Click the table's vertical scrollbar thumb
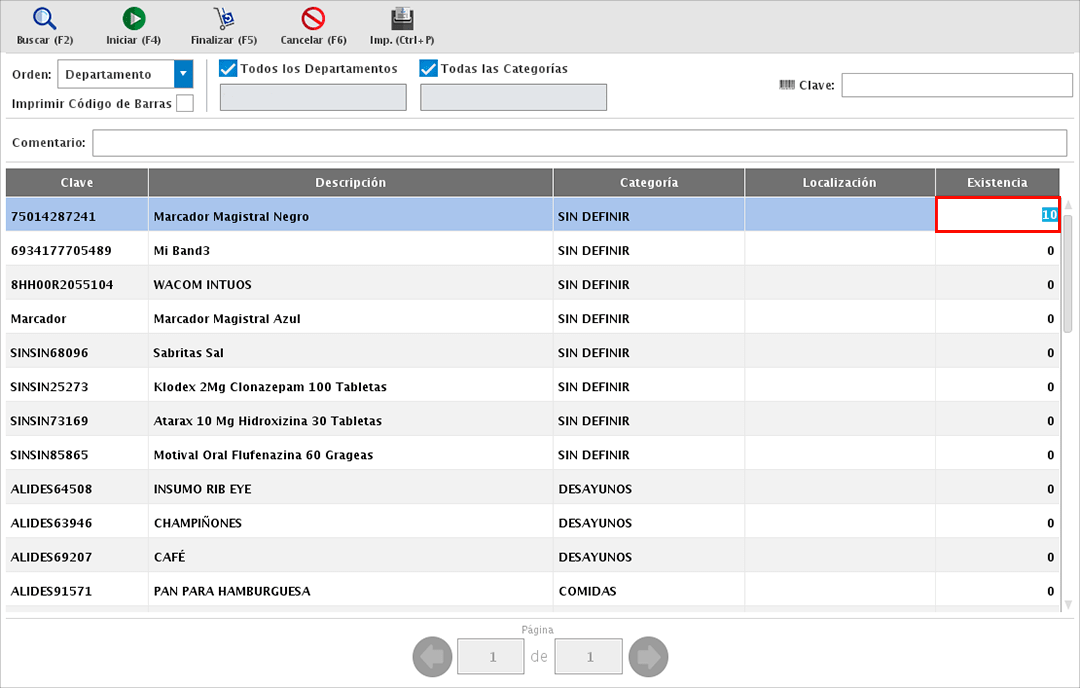The image size is (1080, 688). point(1067,272)
